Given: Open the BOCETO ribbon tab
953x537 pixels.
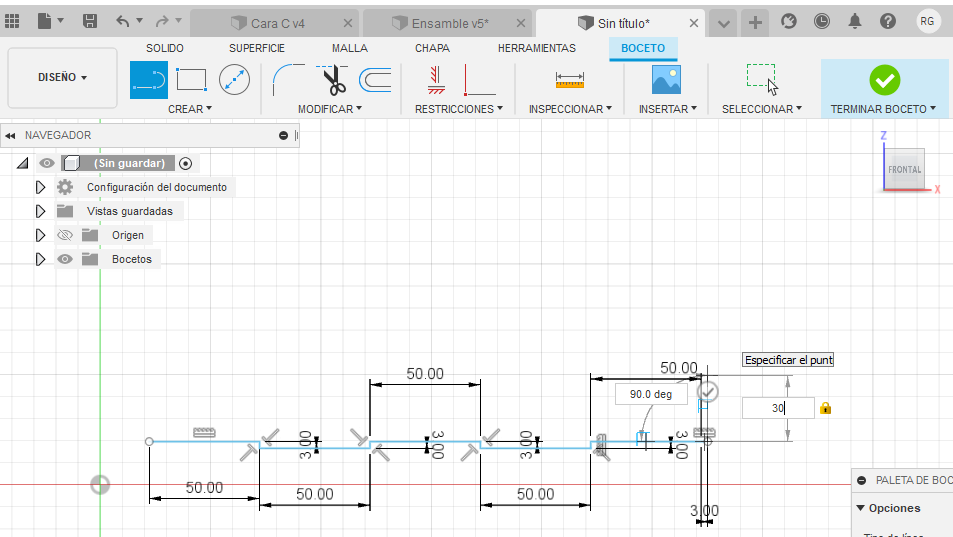Looking at the screenshot, I should (x=643, y=48).
